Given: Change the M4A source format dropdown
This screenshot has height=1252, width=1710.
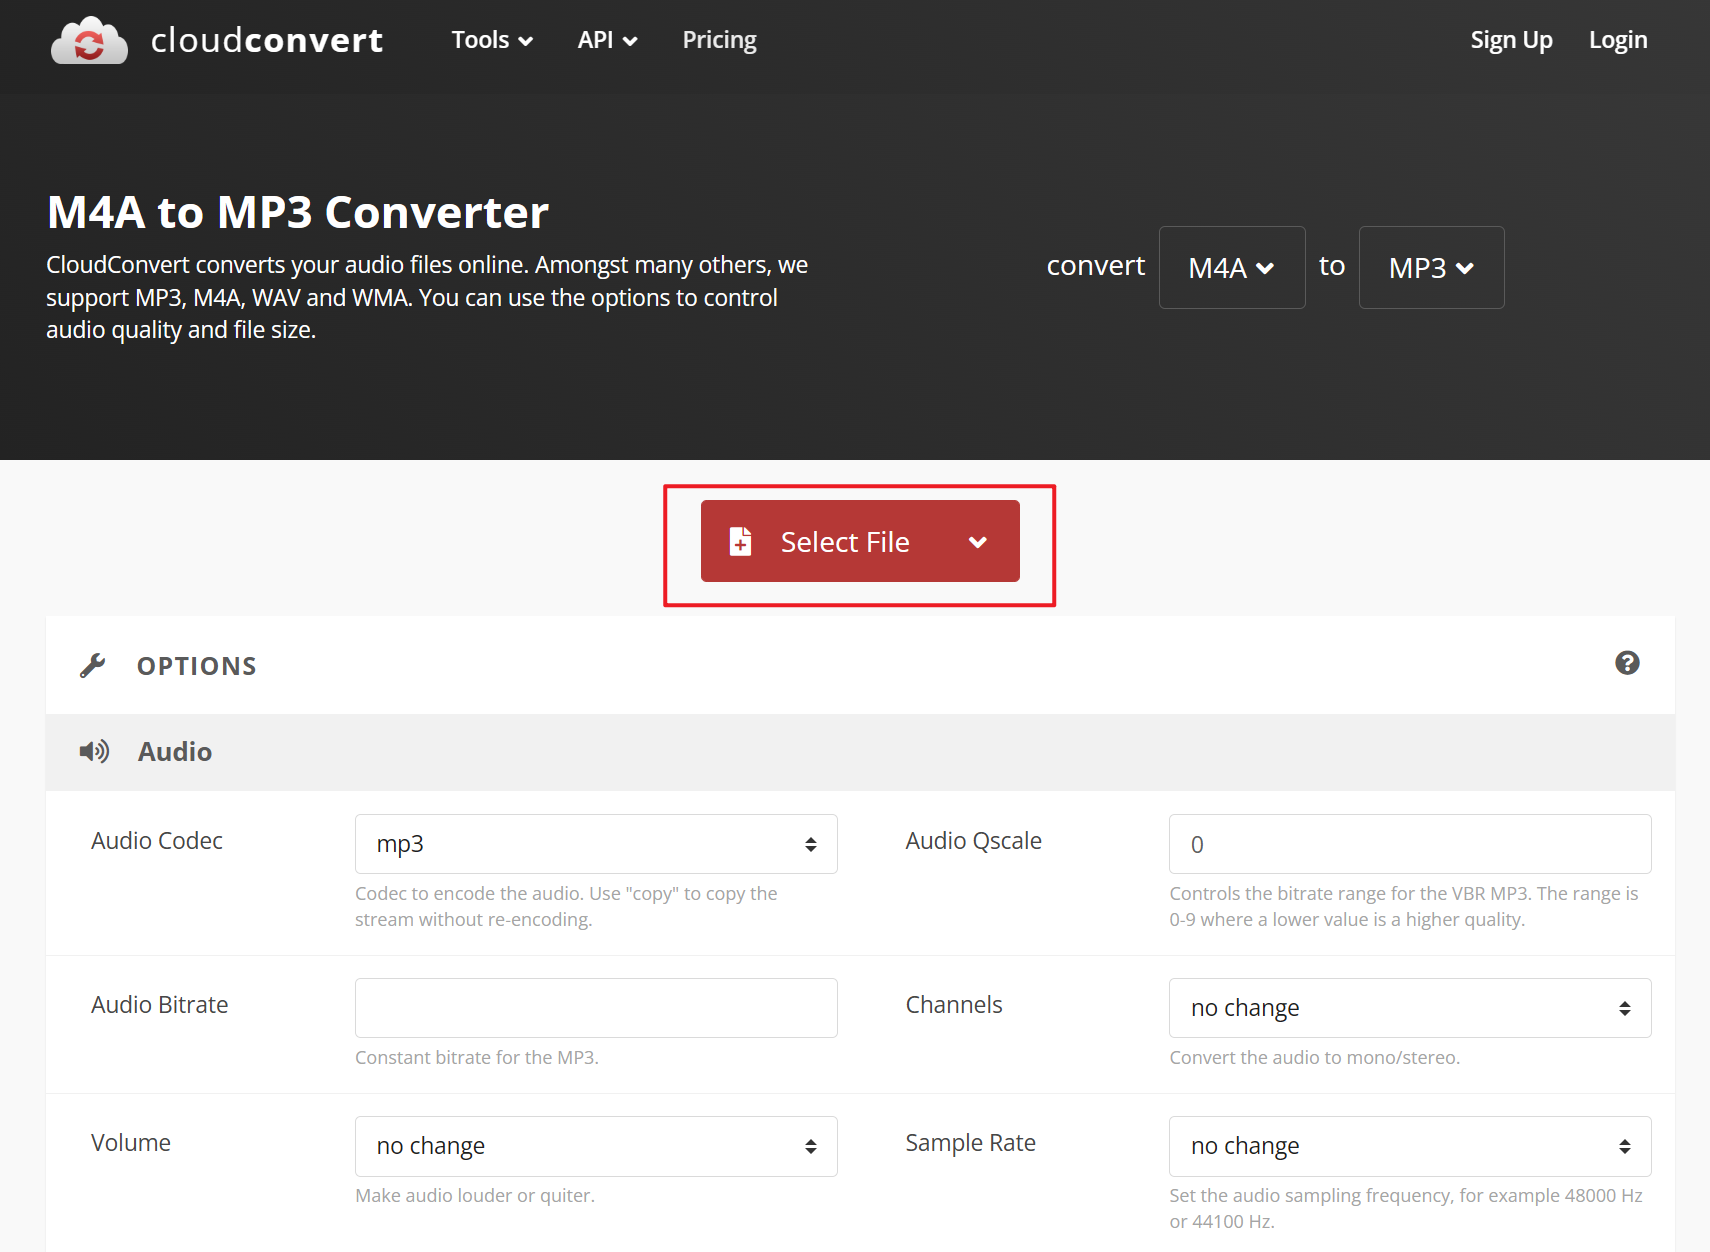Looking at the screenshot, I should click(x=1231, y=268).
